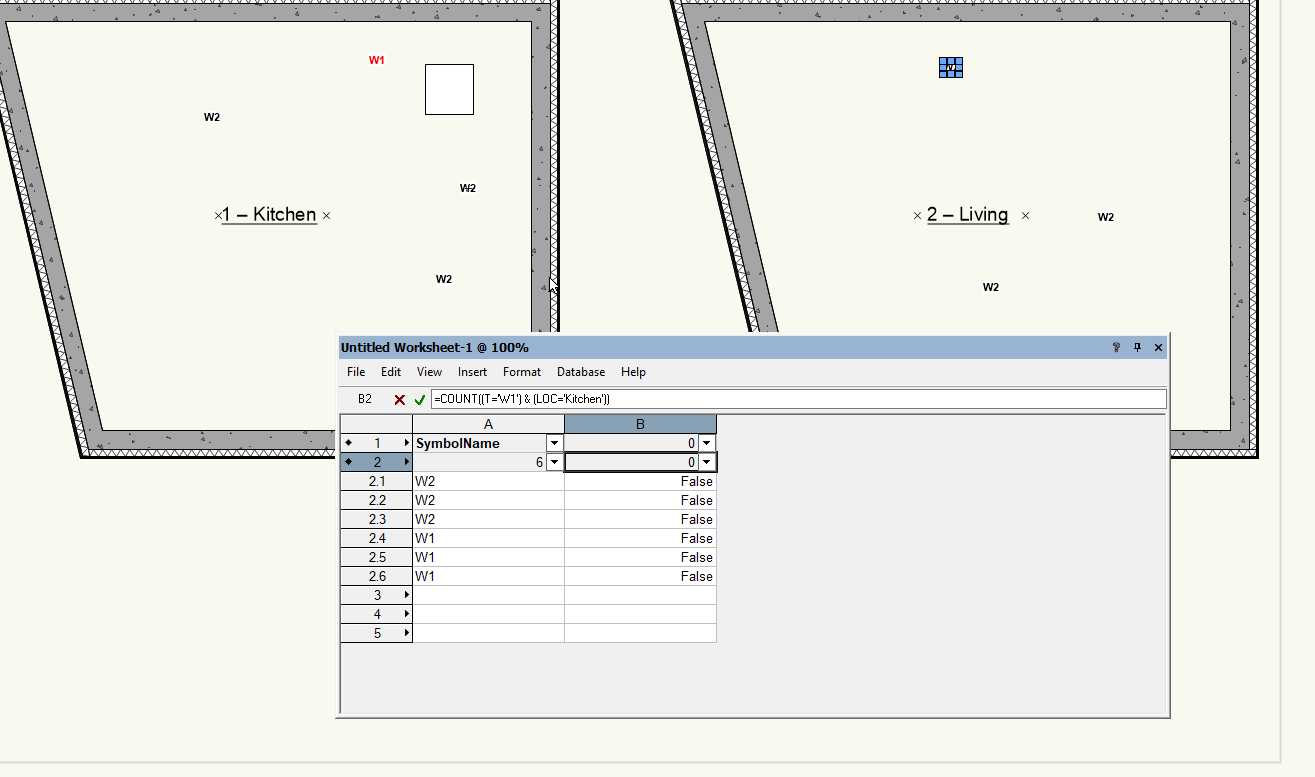1315x777 pixels.
Task: Open the Database menu
Action: click(581, 372)
